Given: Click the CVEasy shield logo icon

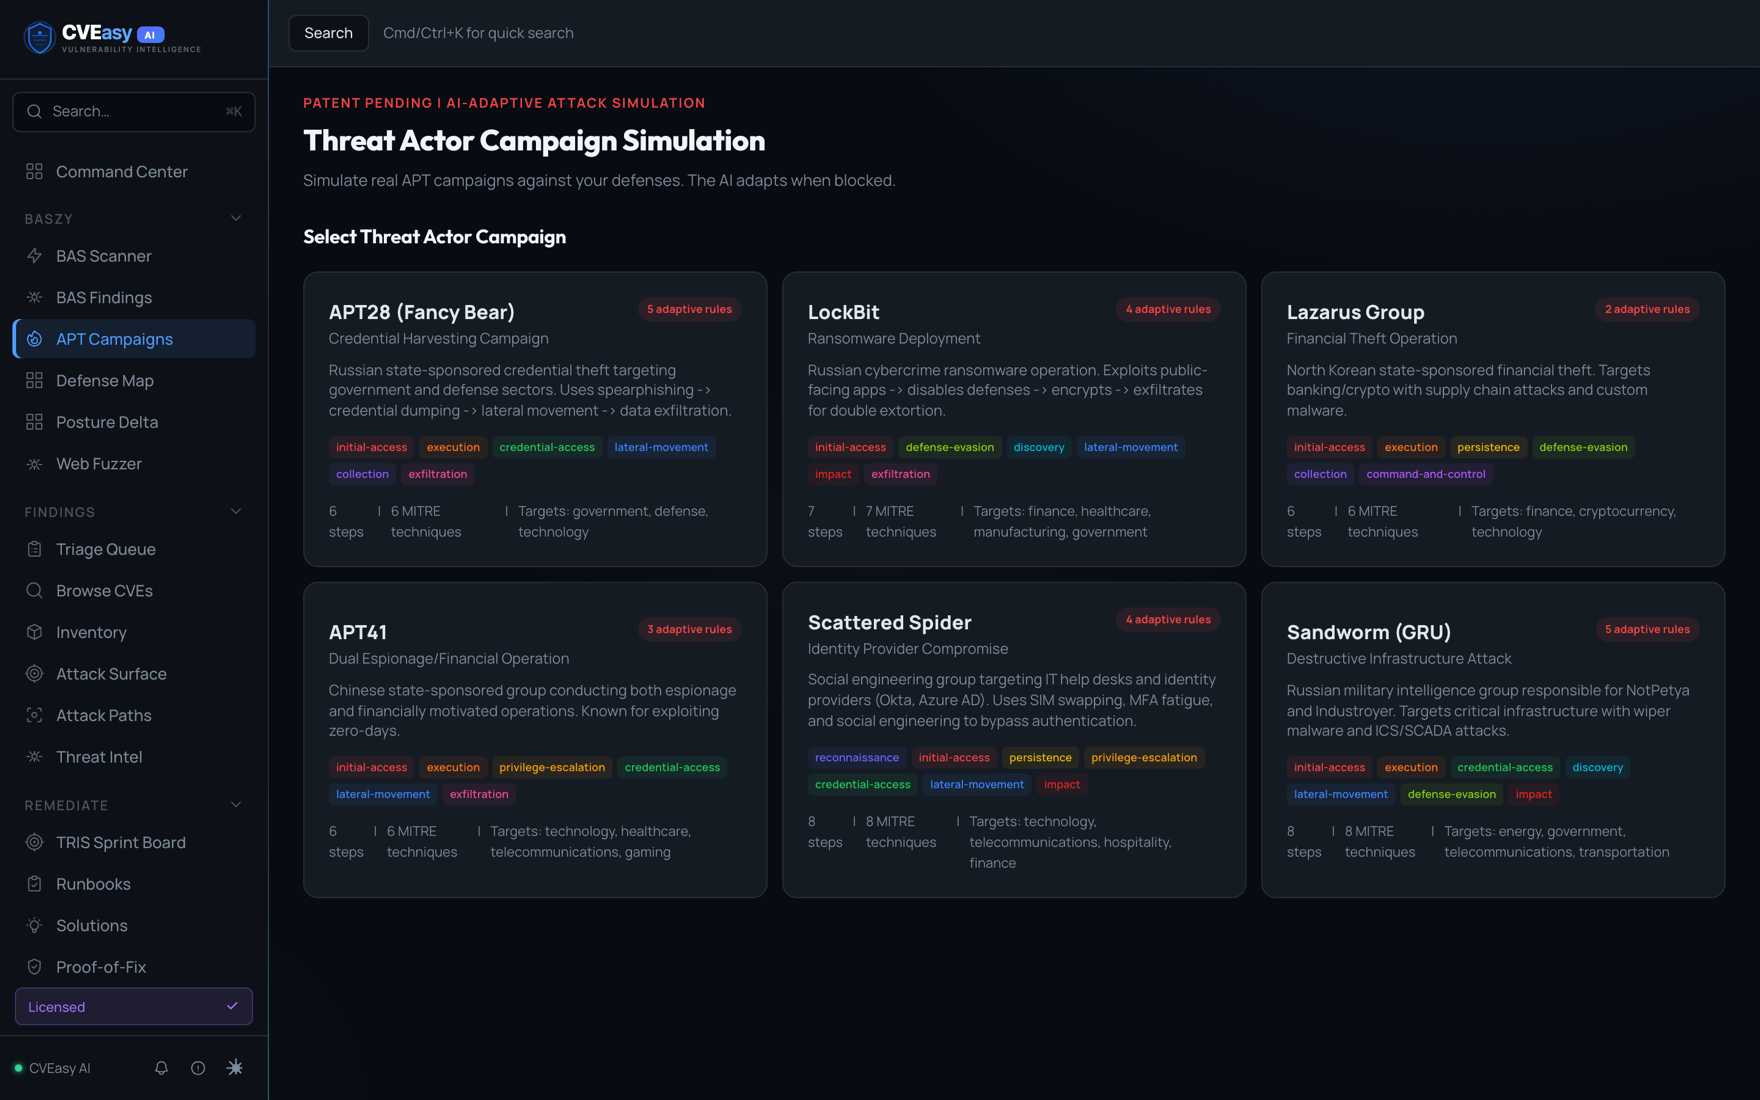Looking at the screenshot, I should tap(39, 37).
